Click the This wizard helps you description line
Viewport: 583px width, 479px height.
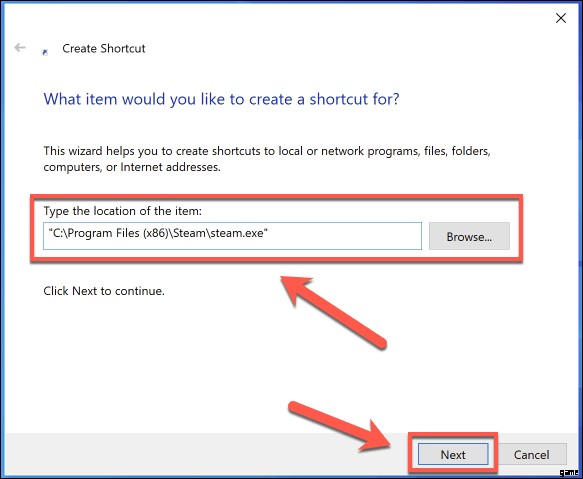(267, 151)
